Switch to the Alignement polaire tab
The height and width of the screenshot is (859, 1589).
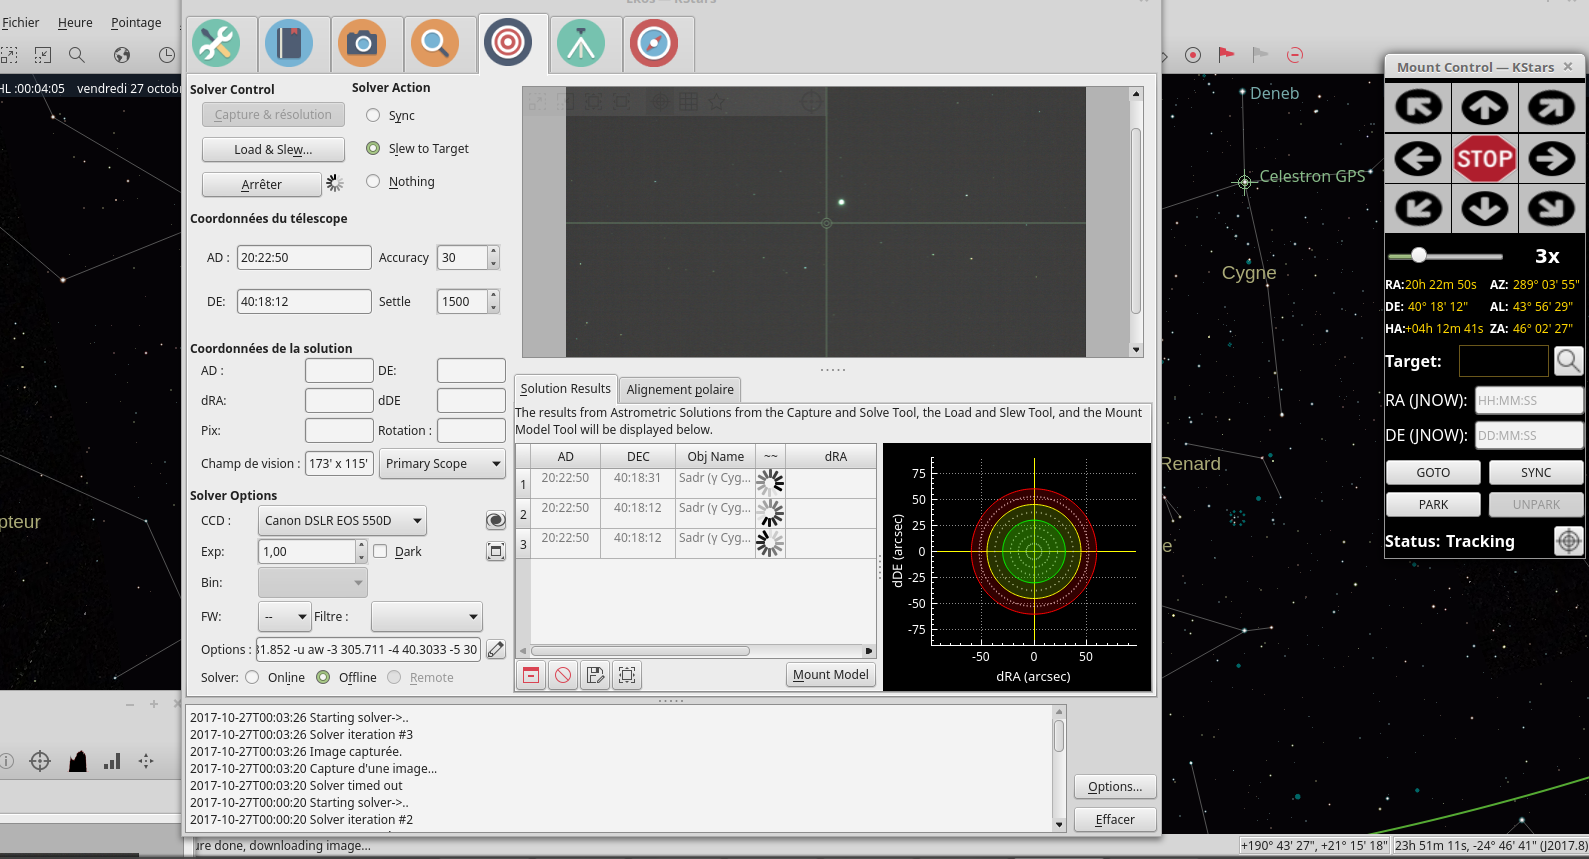[x=680, y=390]
